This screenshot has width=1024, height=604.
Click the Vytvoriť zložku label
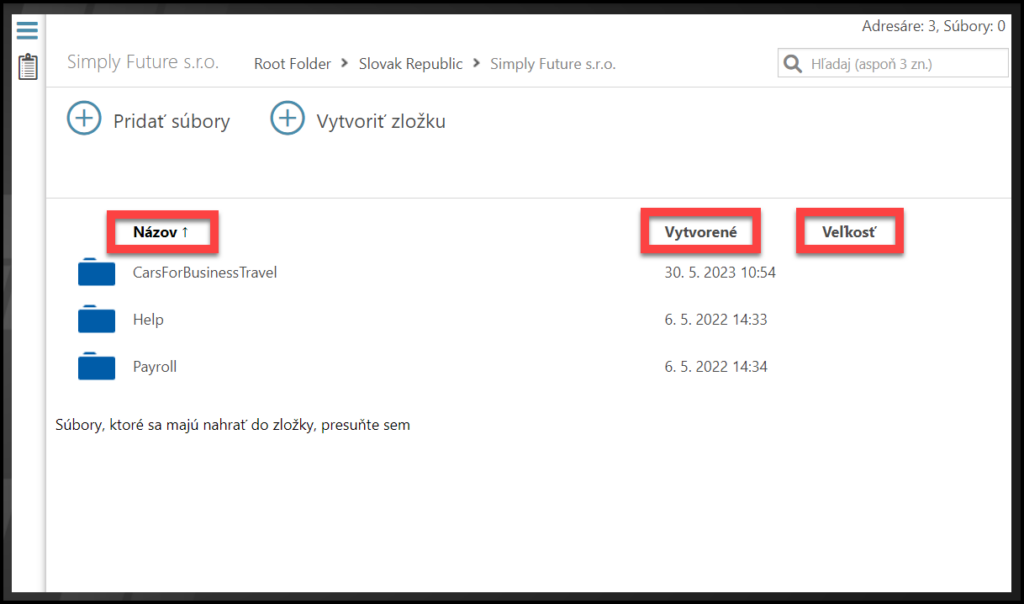click(x=381, y=121)
